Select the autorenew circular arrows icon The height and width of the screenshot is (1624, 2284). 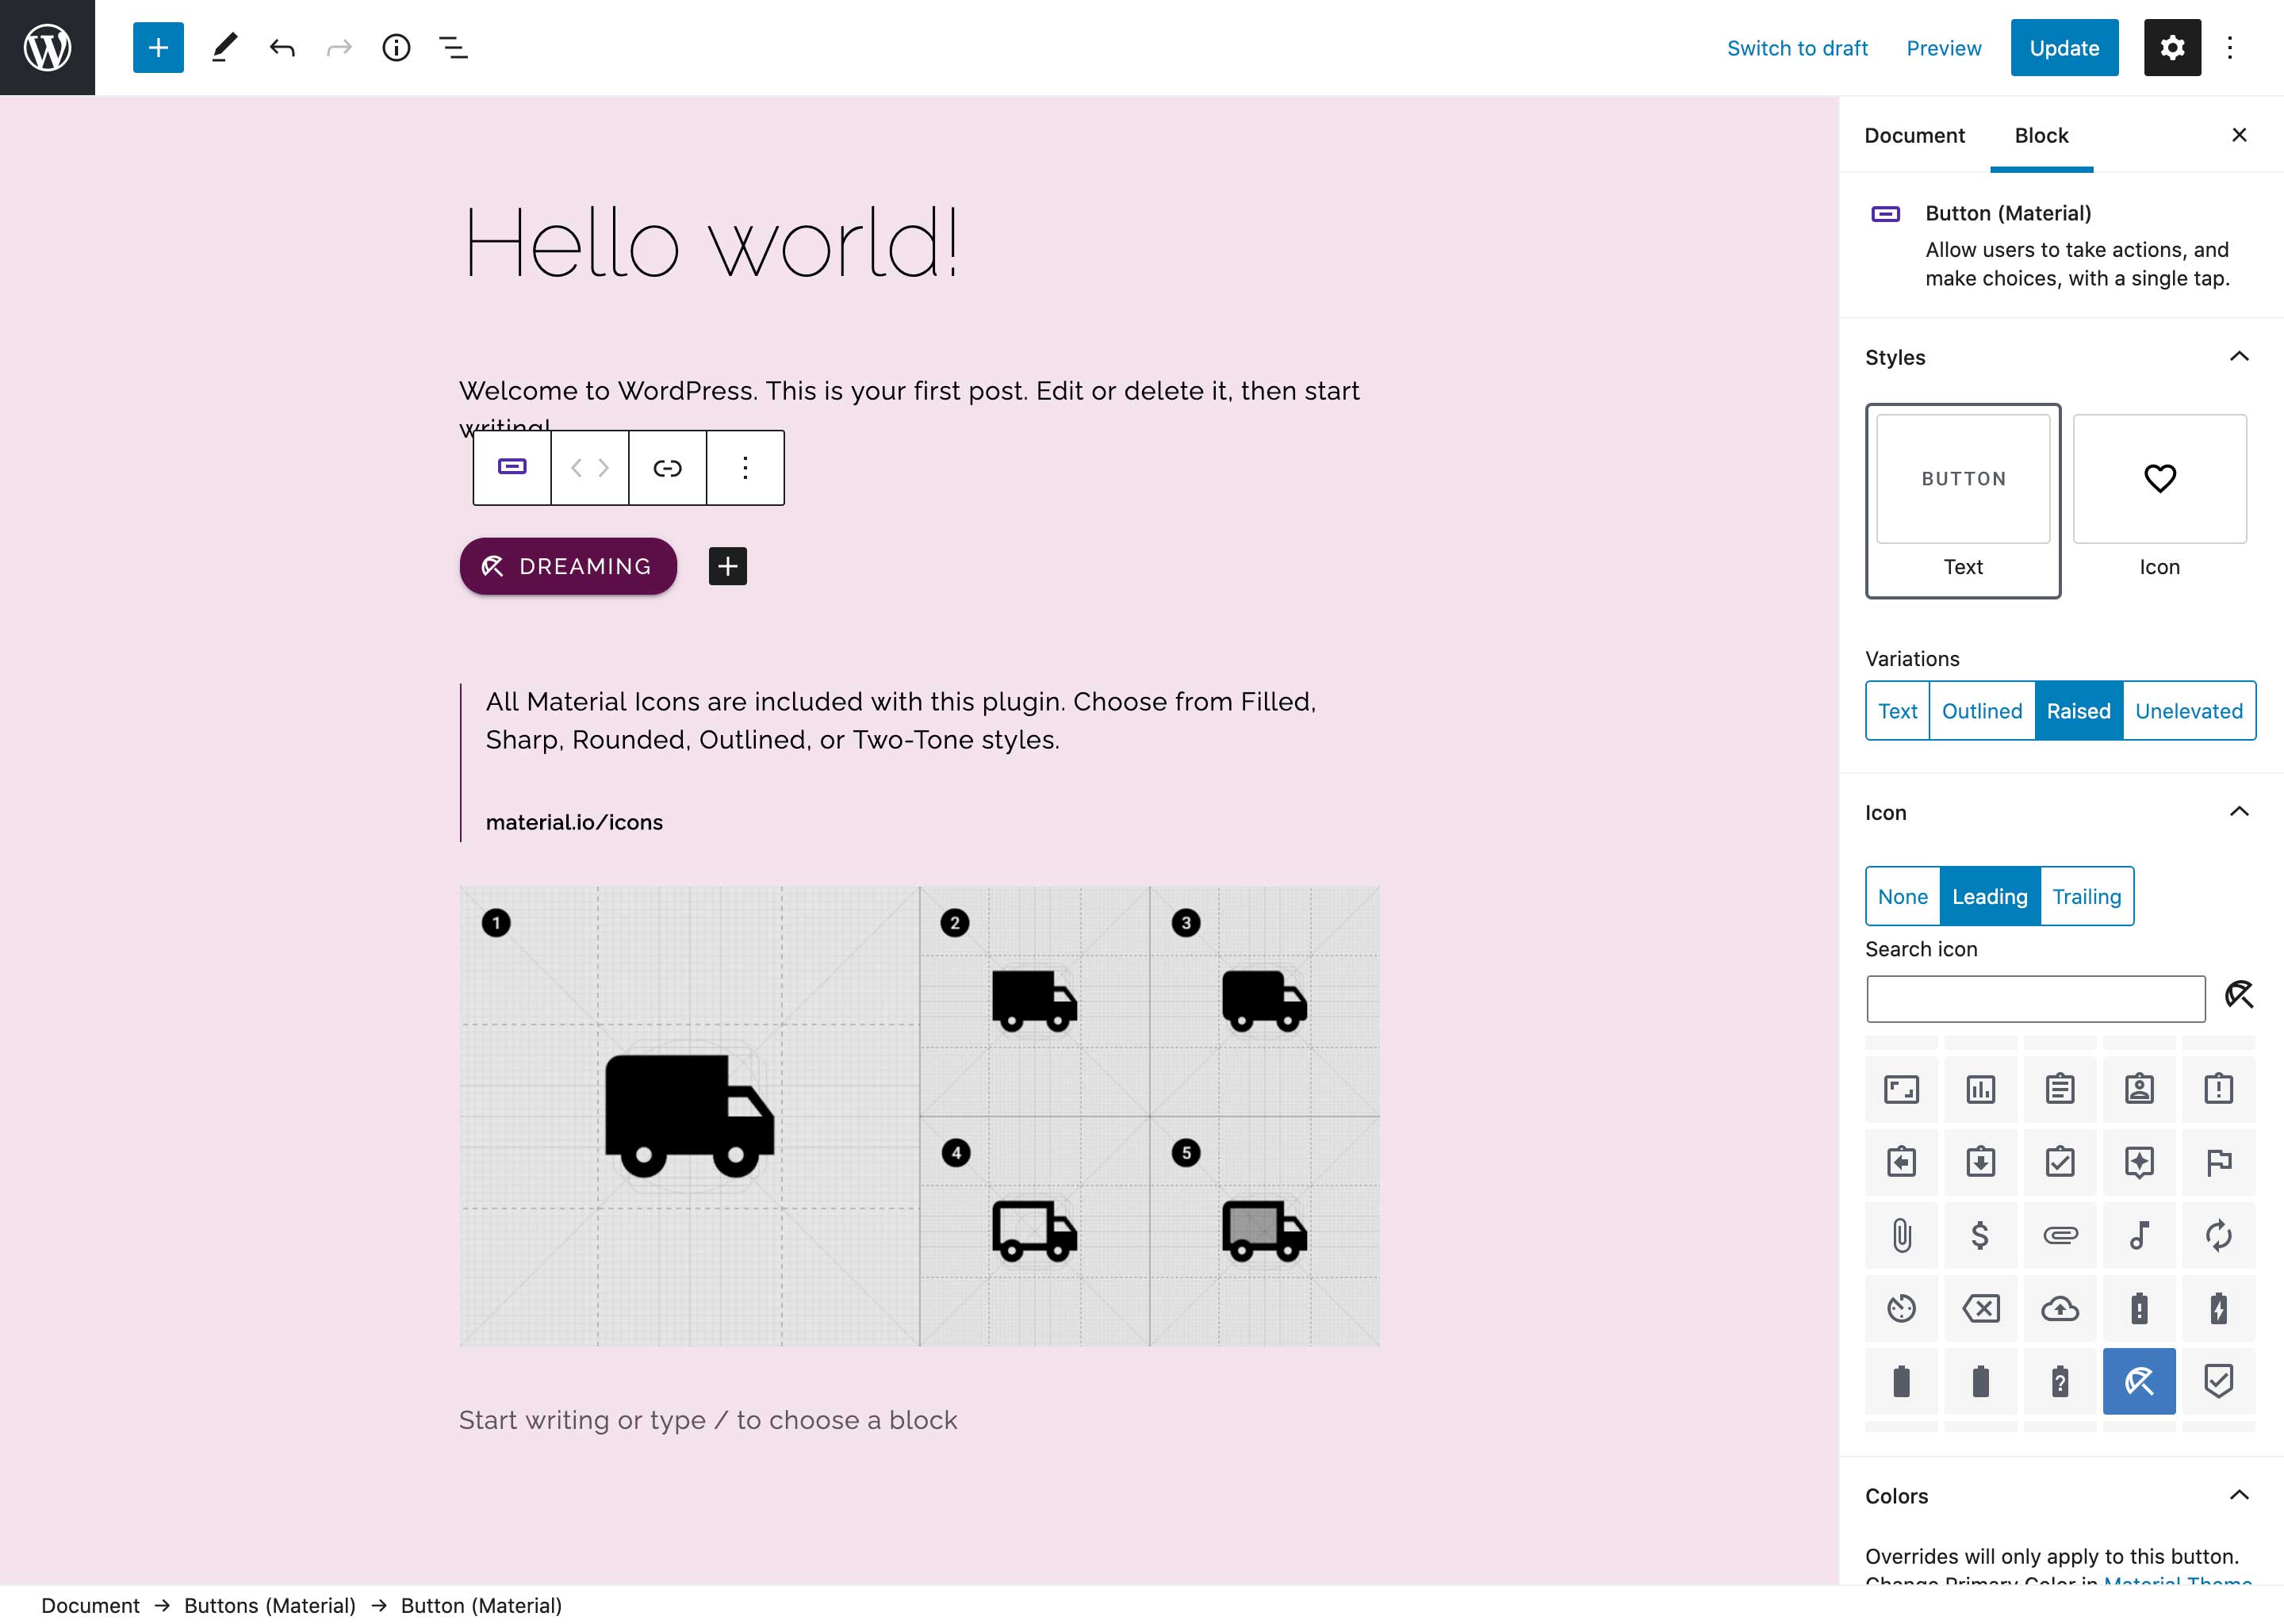2218,1235
